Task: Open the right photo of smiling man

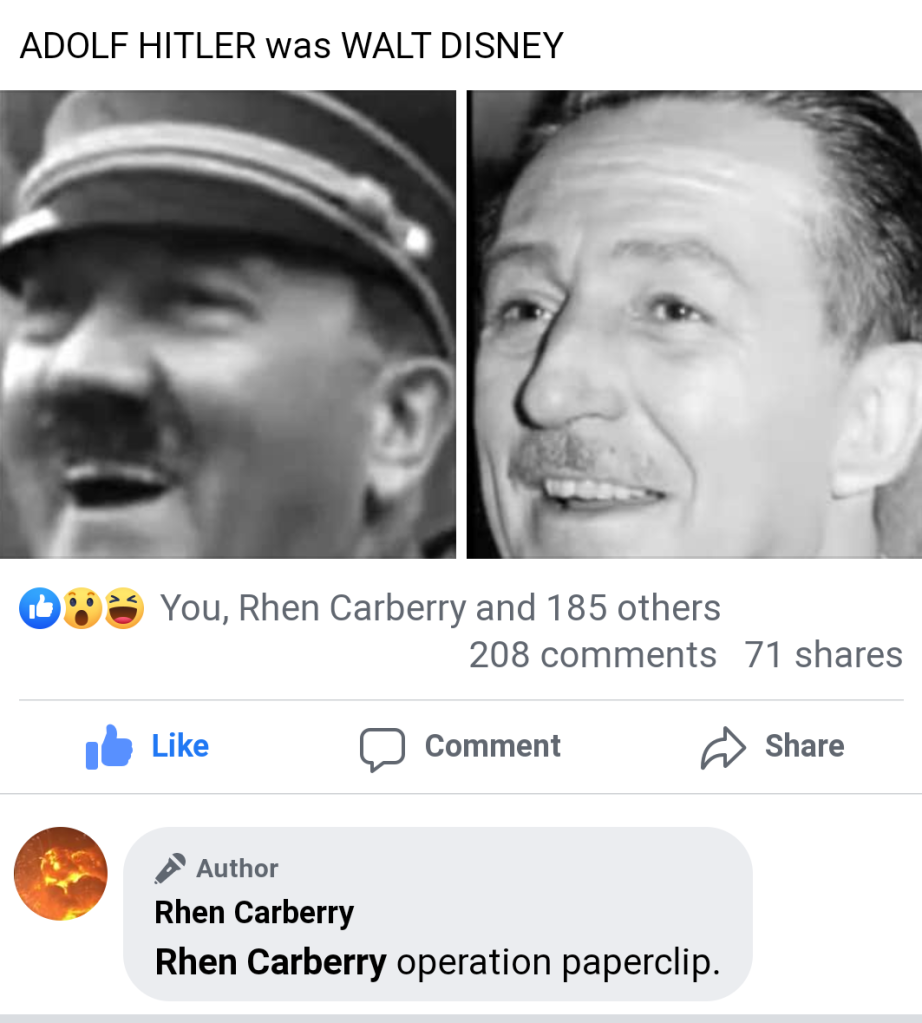Action: tap(694, 324)
